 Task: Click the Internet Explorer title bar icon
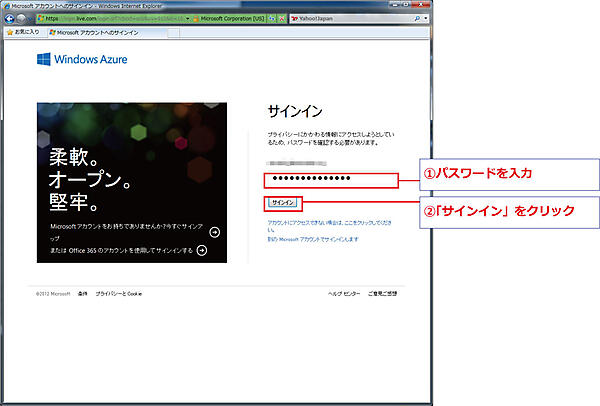pyautogui.click(x=6, y=6)
